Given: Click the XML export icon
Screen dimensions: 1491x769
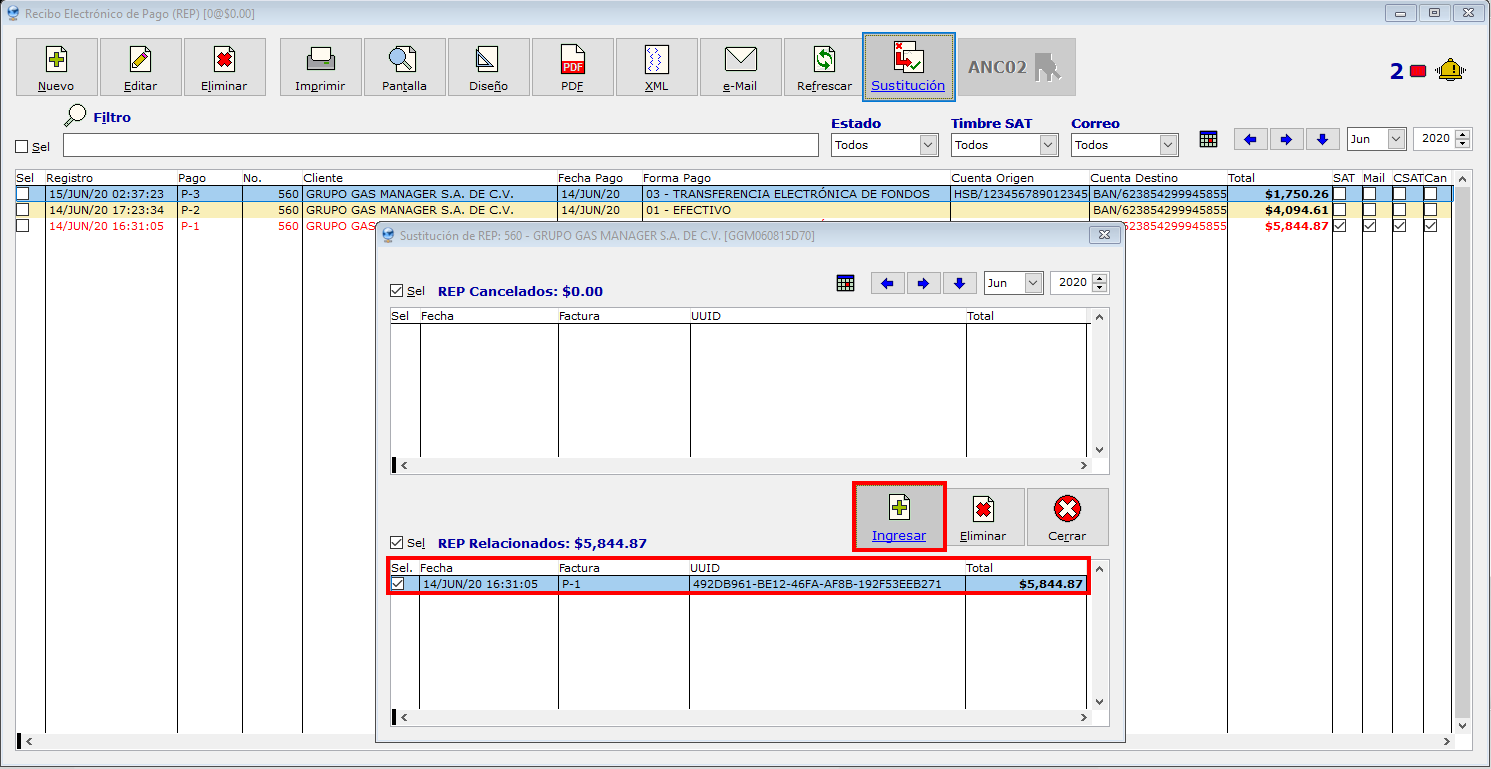Looking at the screenshot, I should click(x=656, y=60).
